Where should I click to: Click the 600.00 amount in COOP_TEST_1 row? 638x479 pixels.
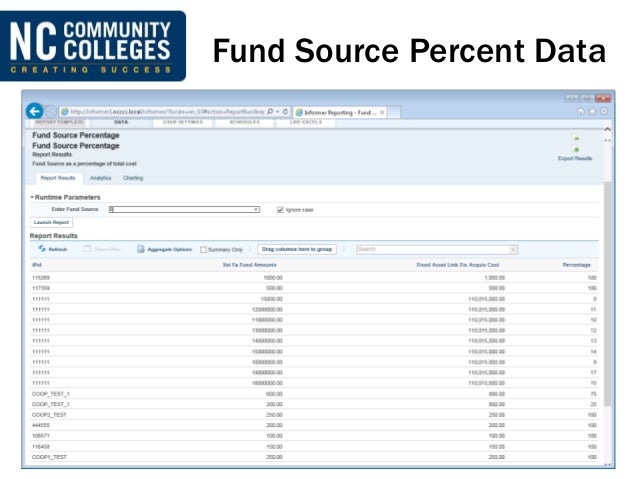tap(274, 394)
